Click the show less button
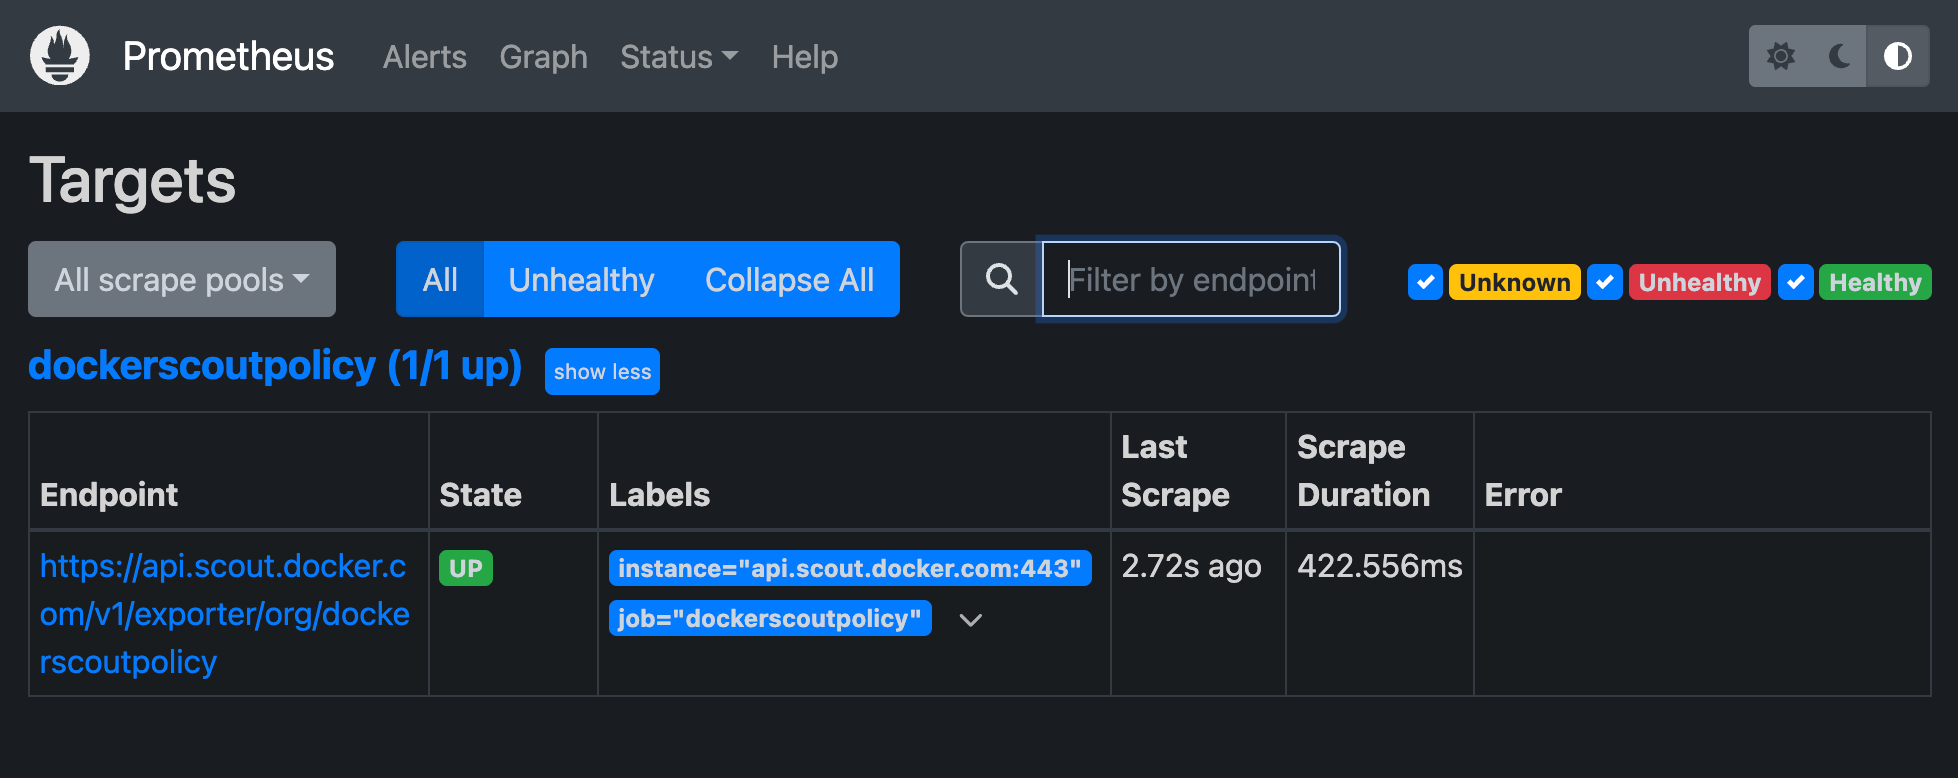The image size is (1958, 778). [x=601, y=371]
